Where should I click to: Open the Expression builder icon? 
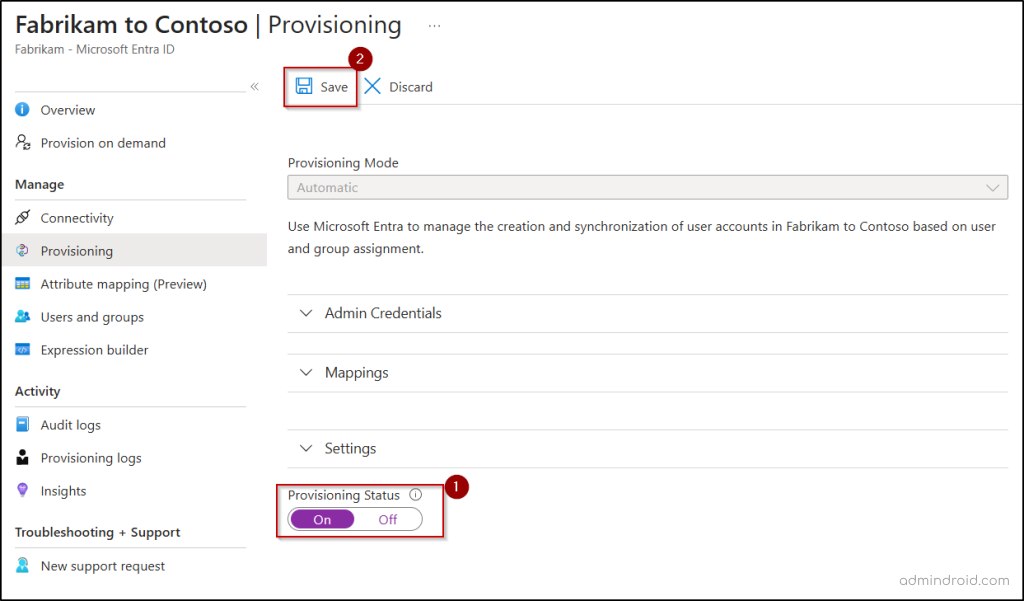(x=22, y=350)
